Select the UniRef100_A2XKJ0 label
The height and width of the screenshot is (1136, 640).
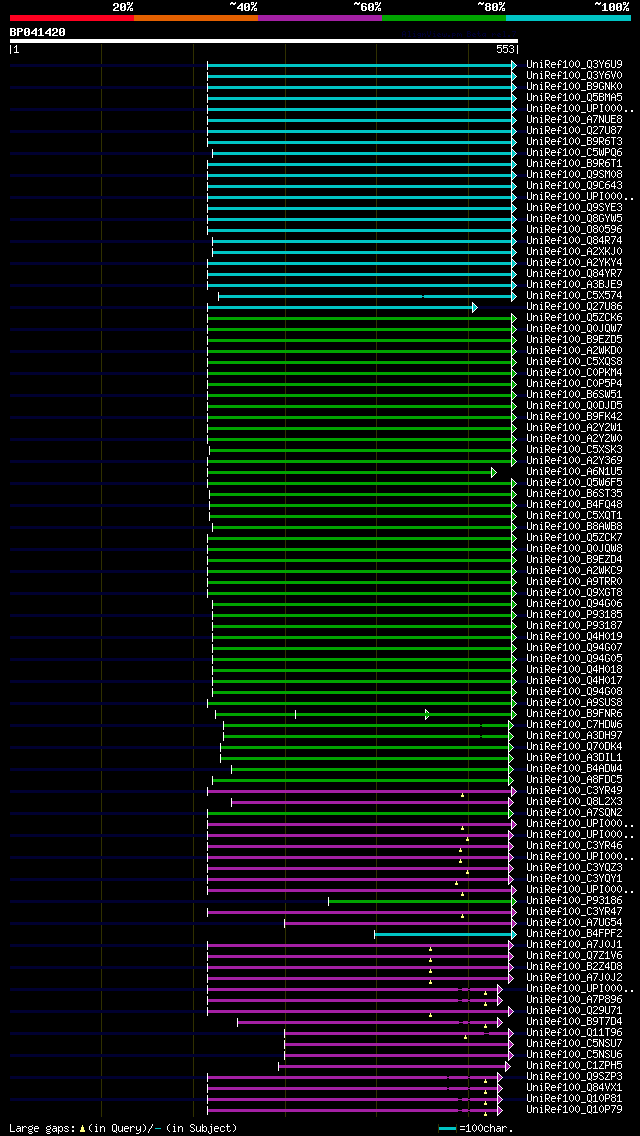(x=574, y=251)
